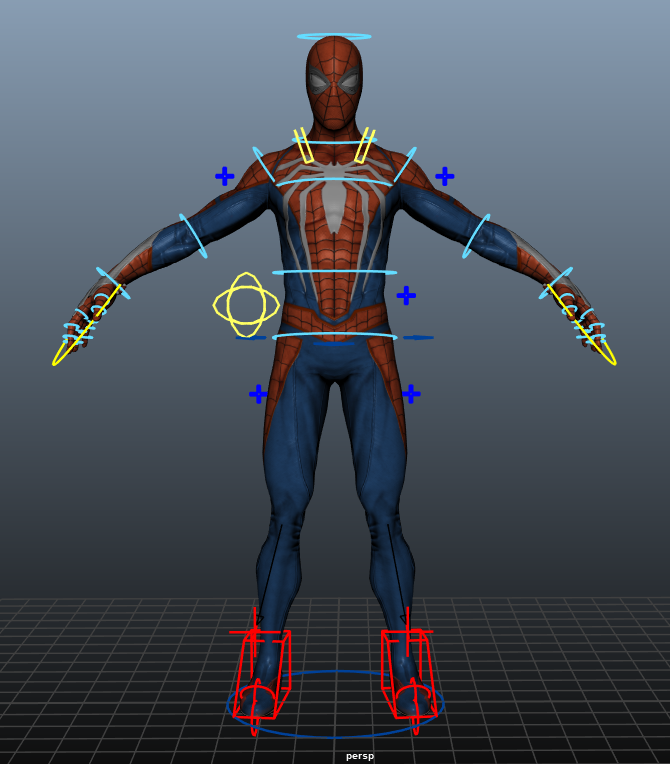Click the blue plus locator beside screen-left thigh
Image resolution: width=670 pixels, height=764 pixels.
[258, 394]
